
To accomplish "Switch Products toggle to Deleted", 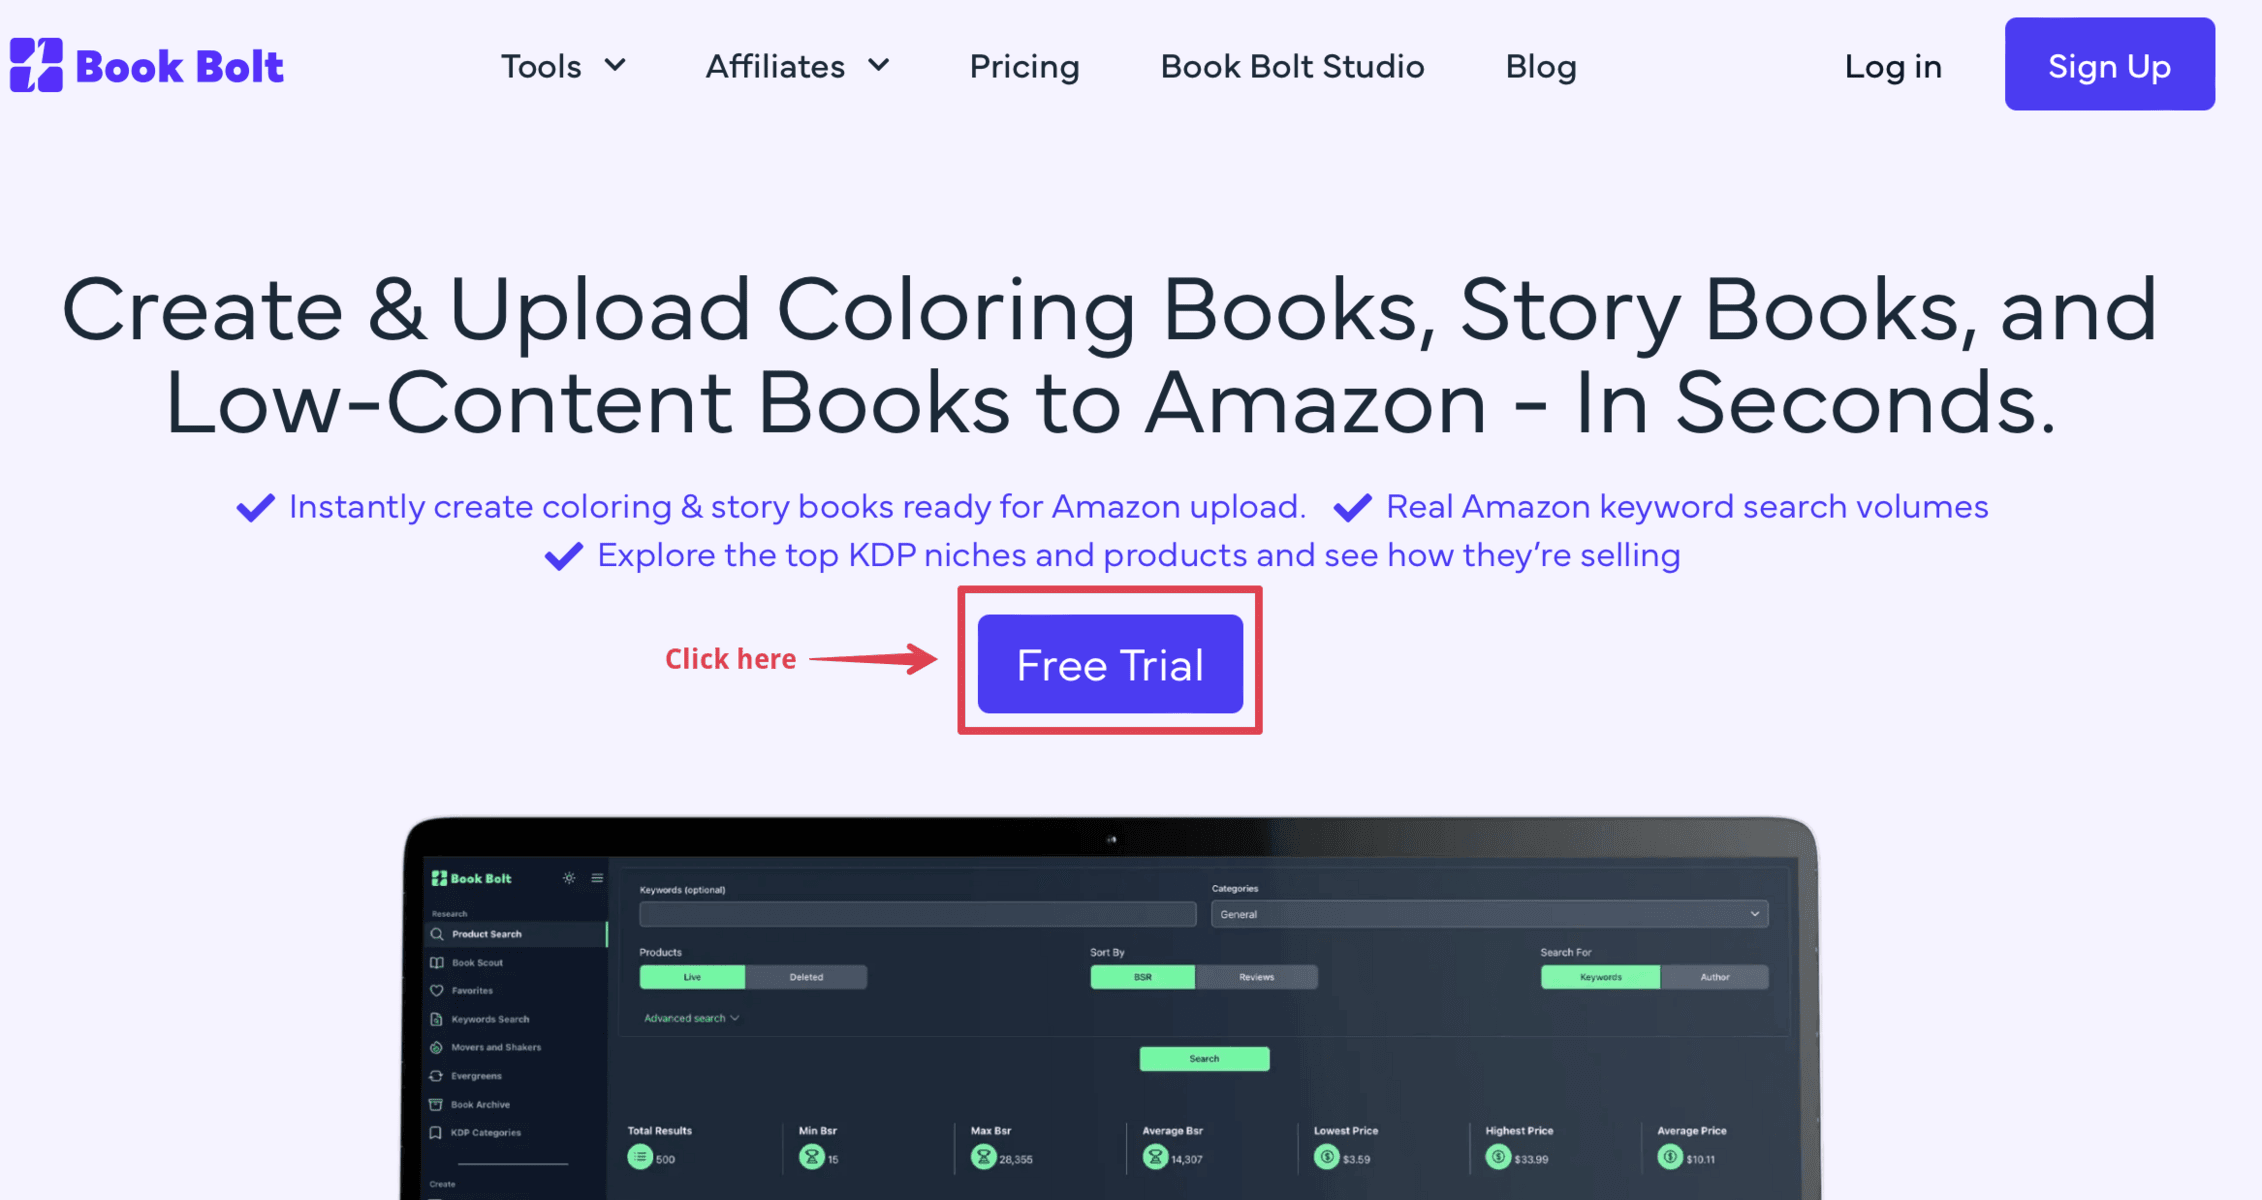I will click(806, 977).
